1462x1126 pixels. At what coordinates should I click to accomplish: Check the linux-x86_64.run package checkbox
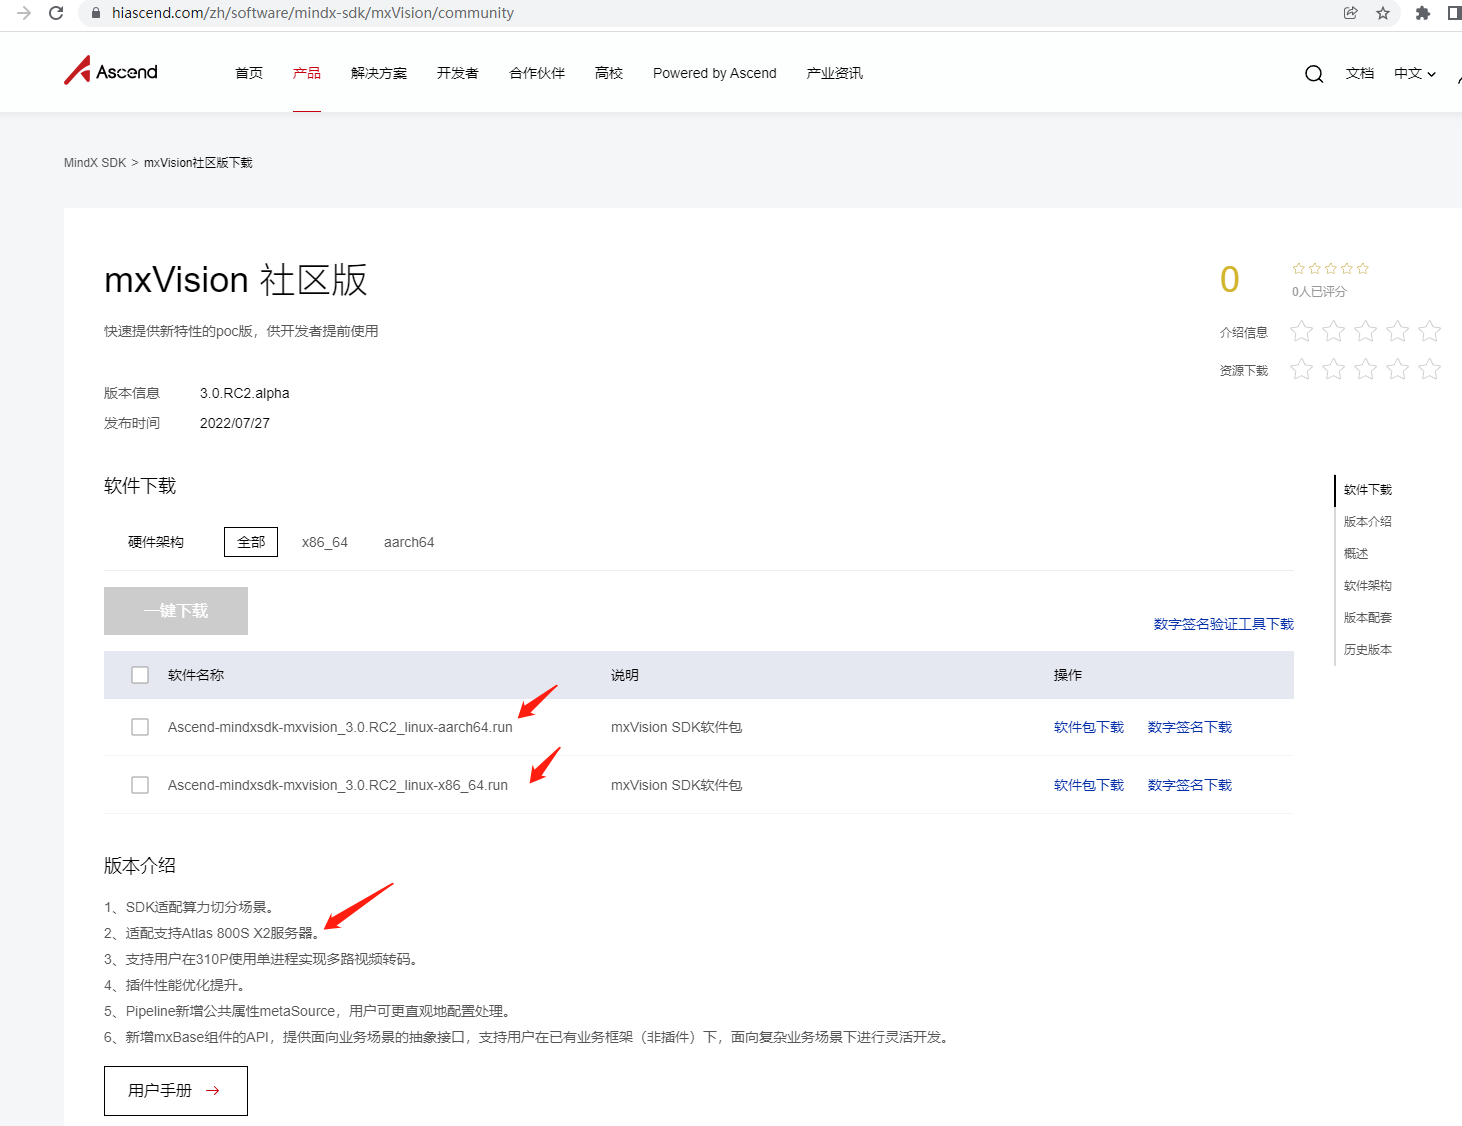pyautogui.click(x=140, y=785)
